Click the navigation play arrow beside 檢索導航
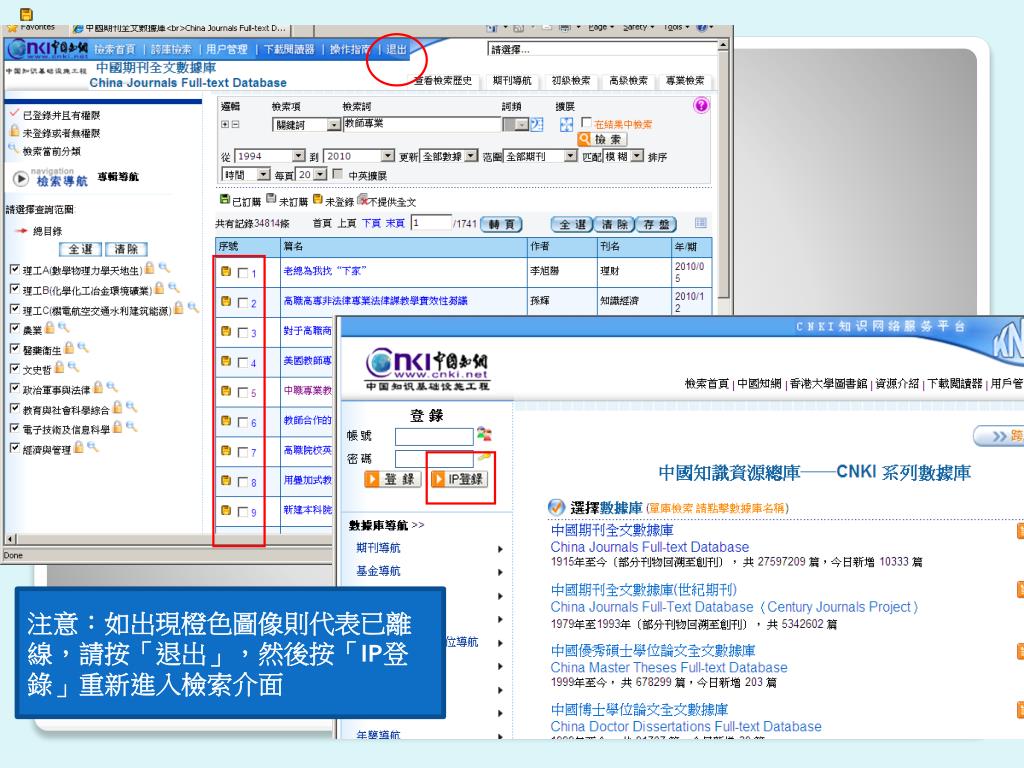The height and width of the screenshot is (768, 1024). 21,178
